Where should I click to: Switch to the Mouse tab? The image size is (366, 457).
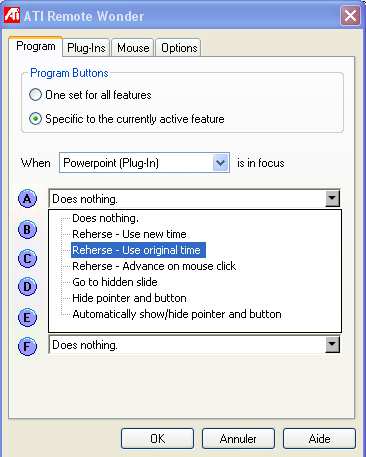[x=133, y=48]
